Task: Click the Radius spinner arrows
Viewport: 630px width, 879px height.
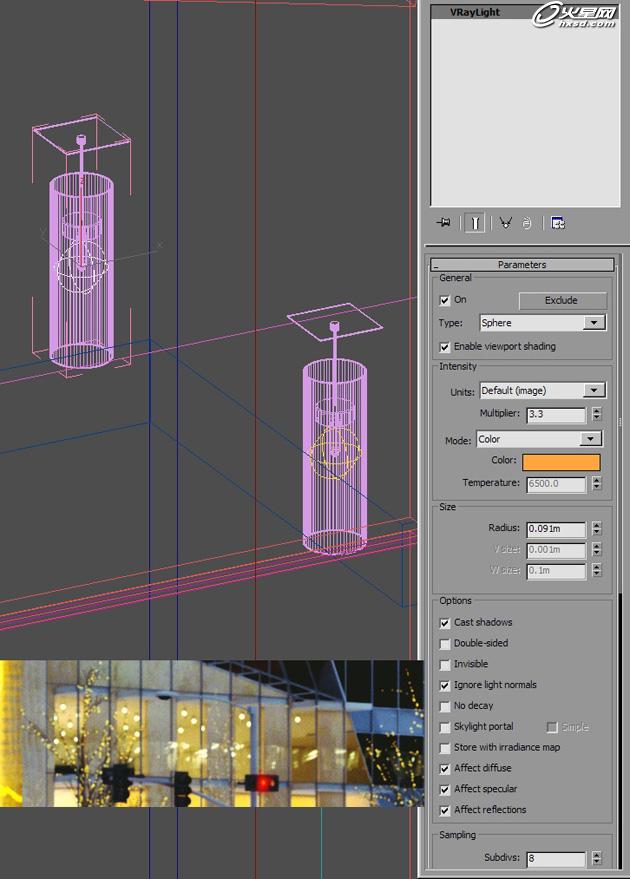Action: click(x=597, y=529)
